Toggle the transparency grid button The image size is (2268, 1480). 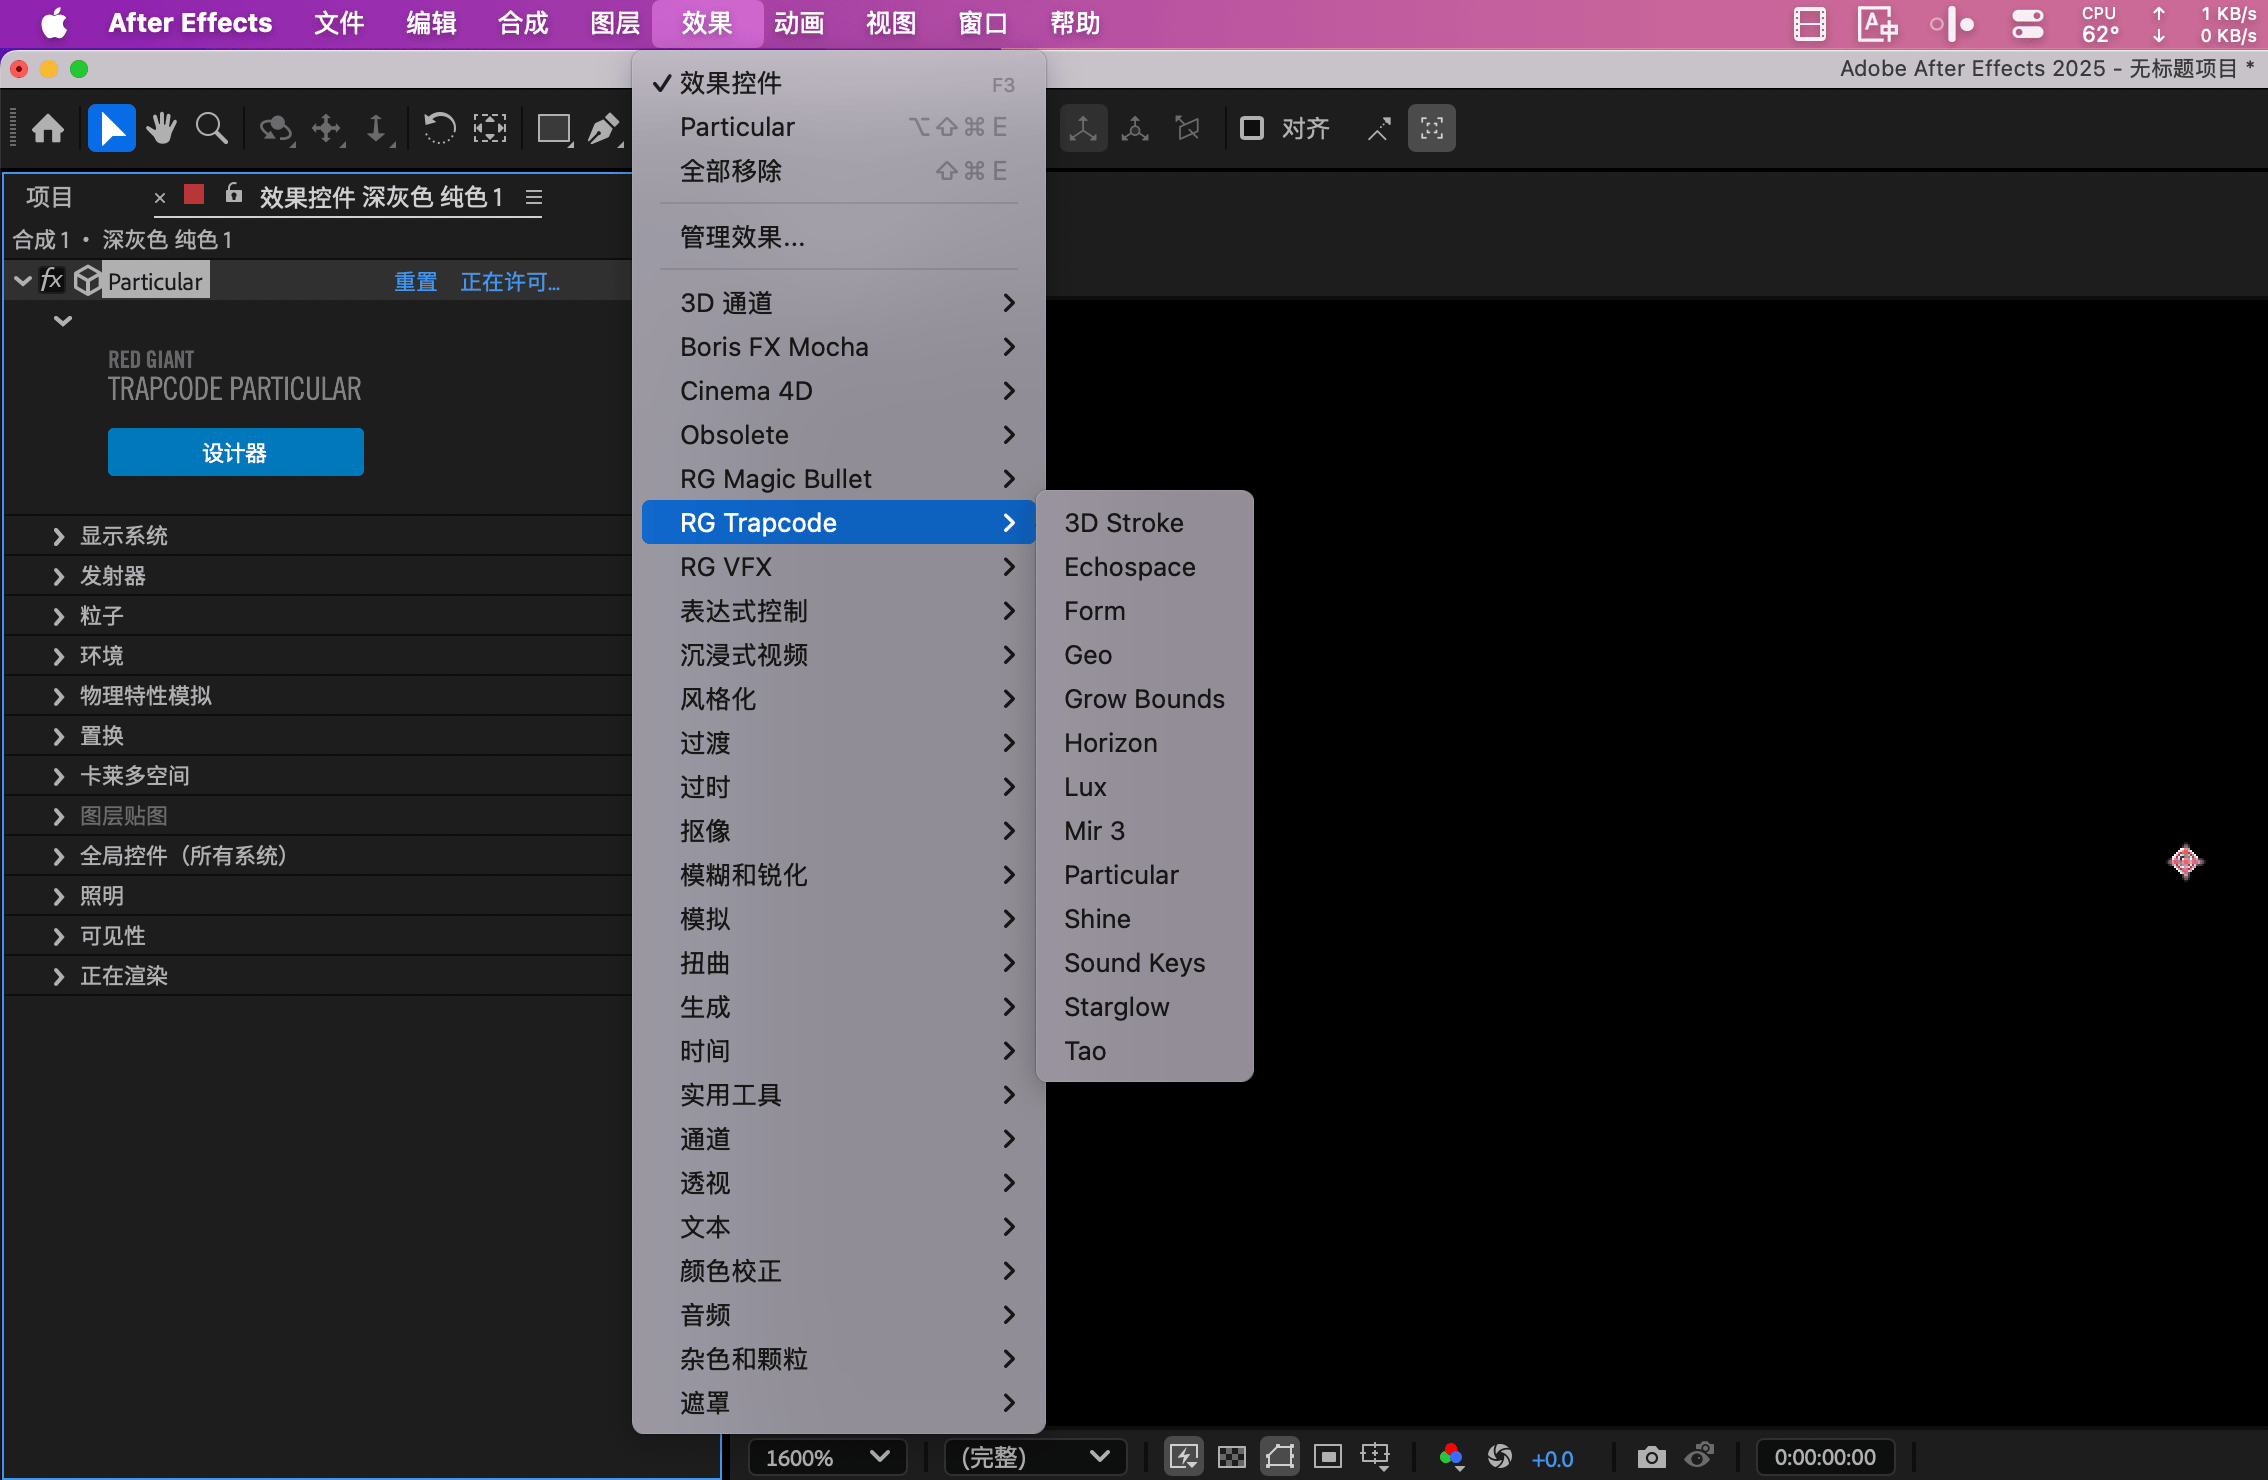click(1231, 1457)
